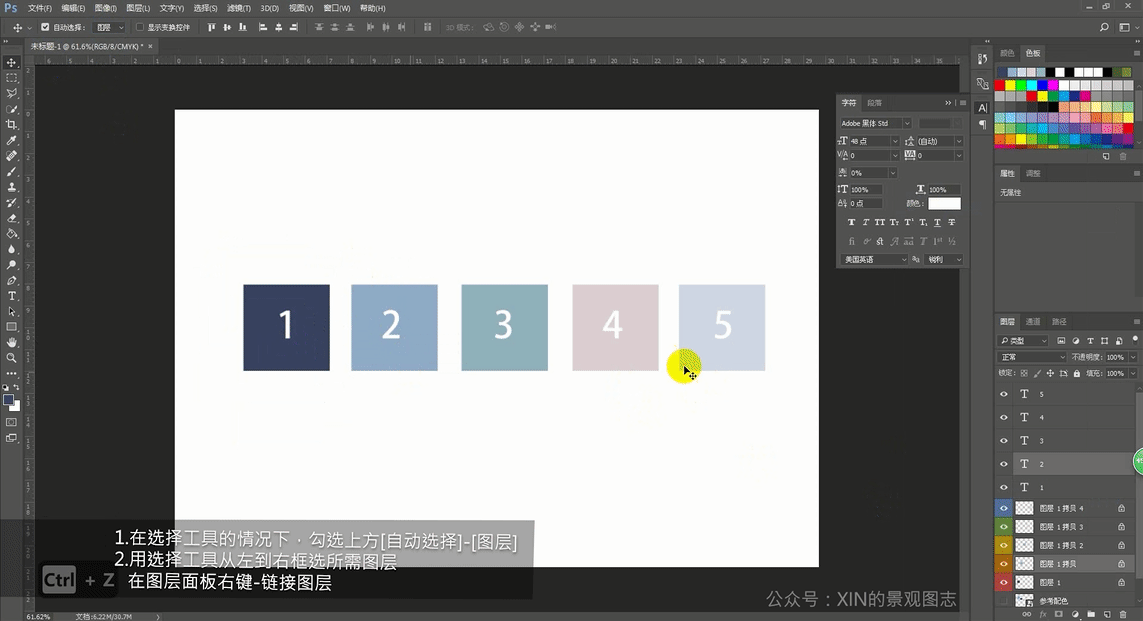This screenshot has width=1143, height=621.
Task: Hide 图层 1 拷贝 4 via its eye icon
Action: point(1004,508)
